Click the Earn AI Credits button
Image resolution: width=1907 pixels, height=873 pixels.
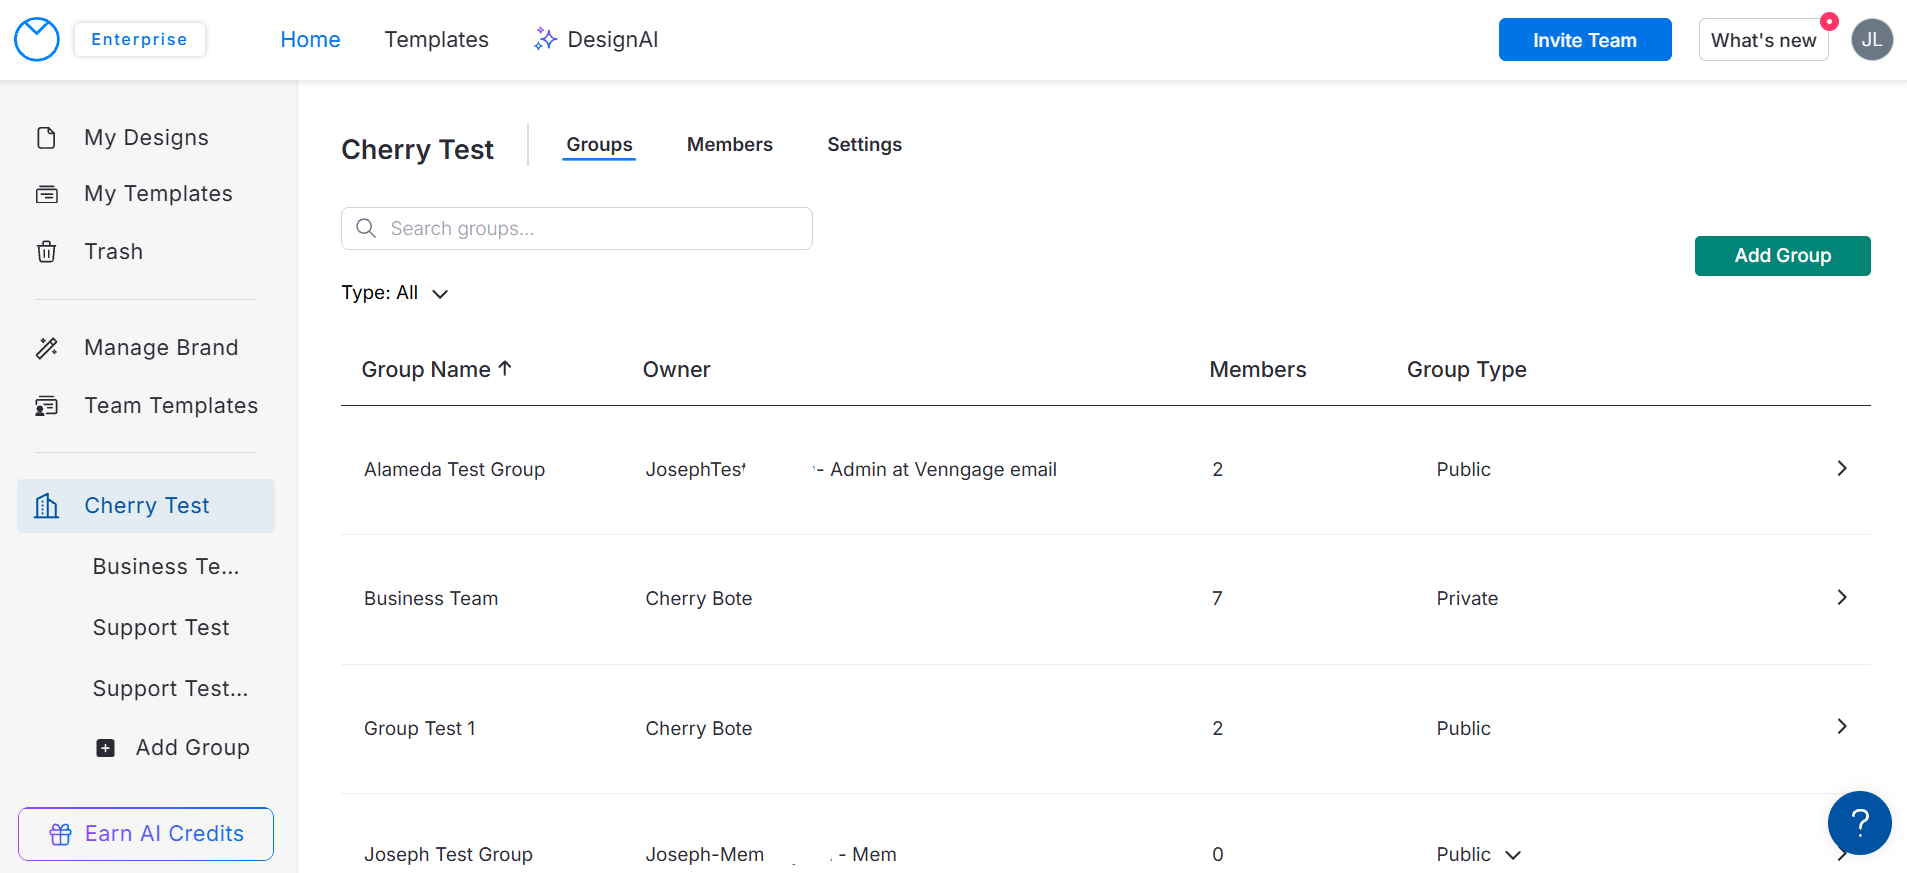pos(146,834)
